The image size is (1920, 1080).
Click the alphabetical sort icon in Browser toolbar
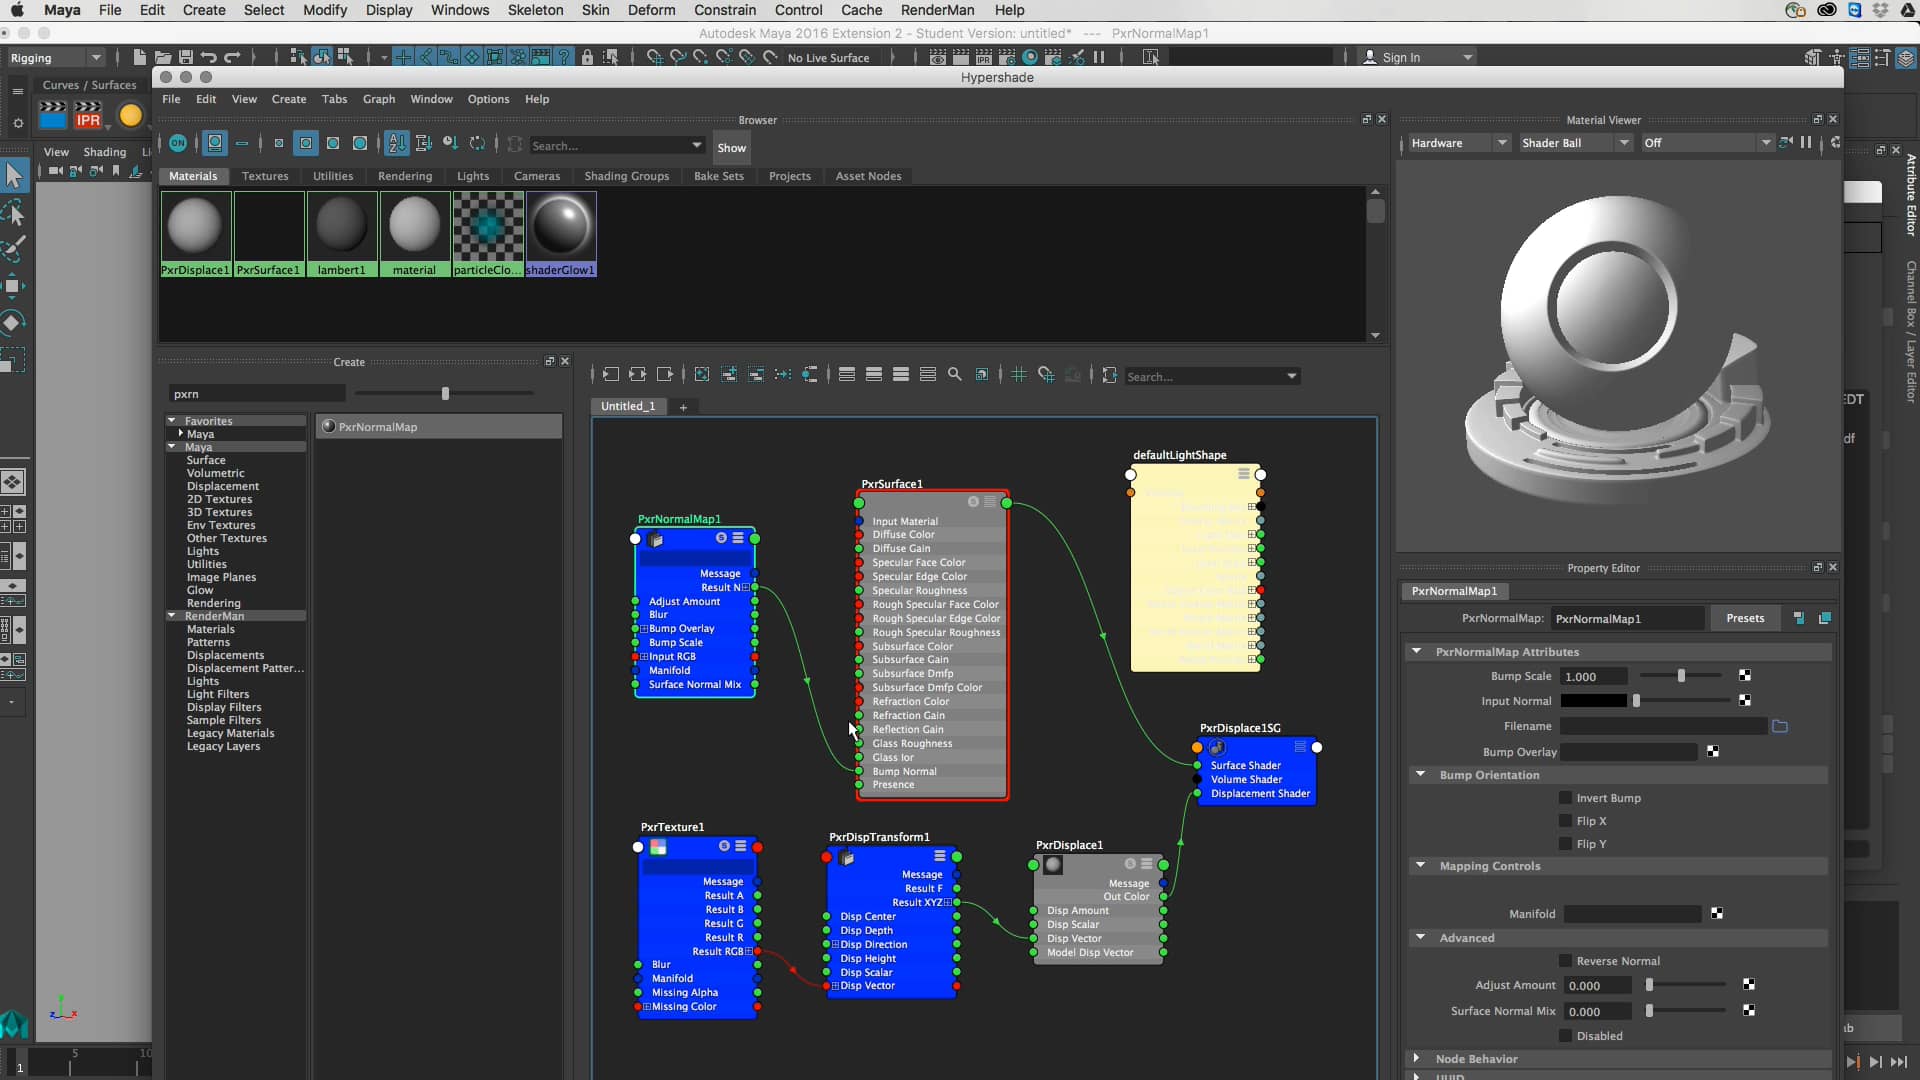395,143
